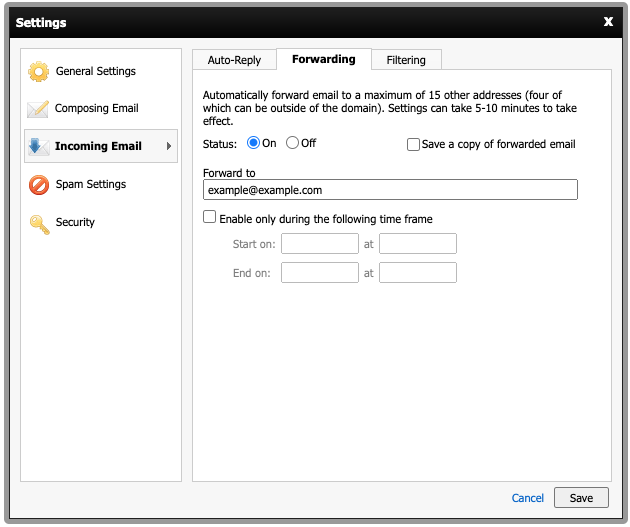Click the End on time field

coord(418,273)
